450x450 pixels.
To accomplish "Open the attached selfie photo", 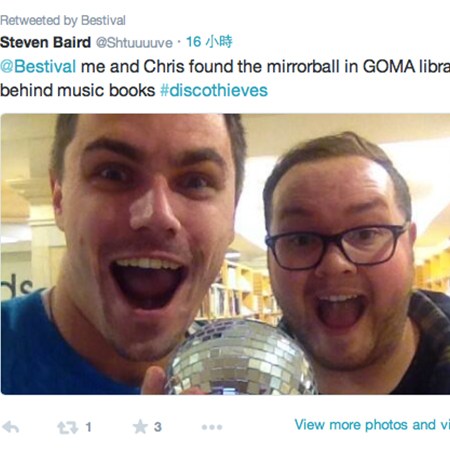I will (x=225, y=254).
